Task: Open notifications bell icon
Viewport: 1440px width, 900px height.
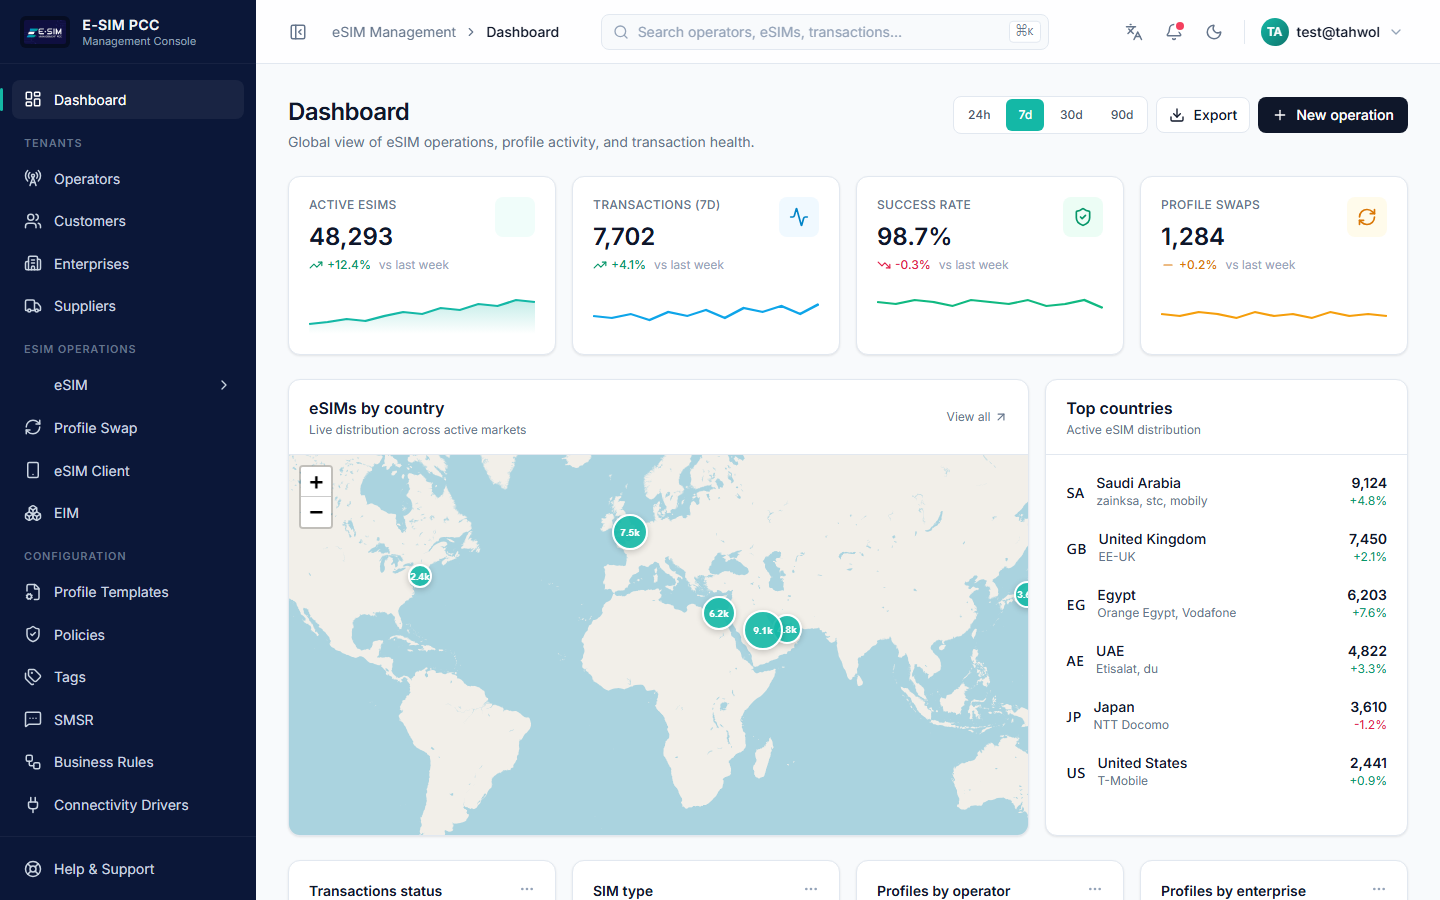Action: (x=1174, y=32)
